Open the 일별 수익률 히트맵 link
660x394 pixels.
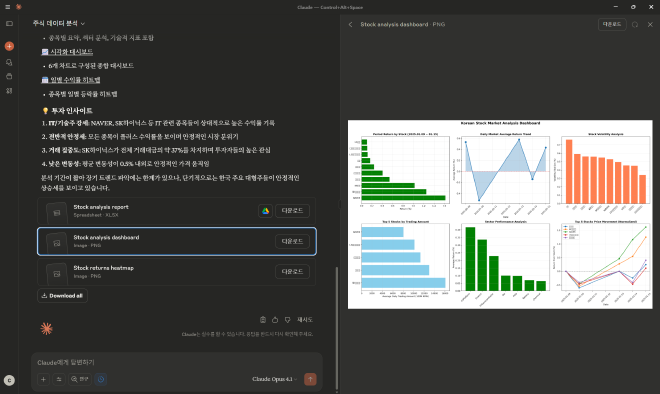click(71, 80)
